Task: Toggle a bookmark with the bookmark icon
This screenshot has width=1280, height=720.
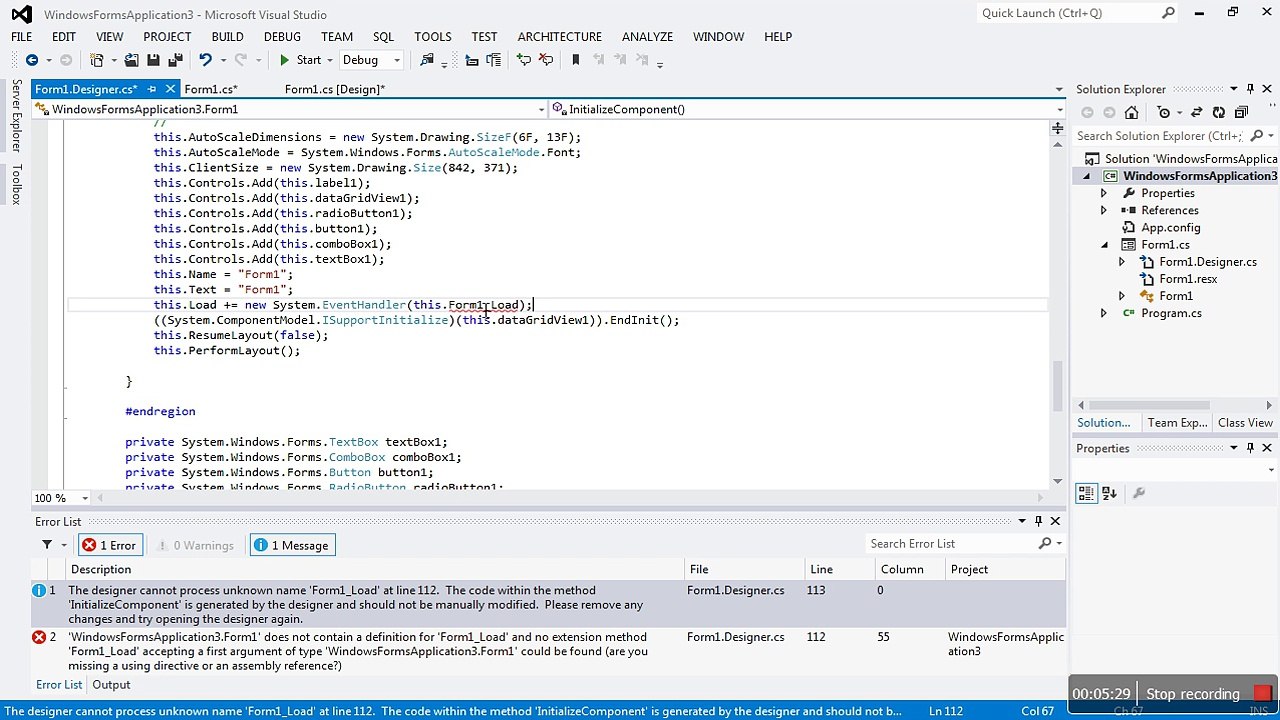Action: [x=575, y=60]
